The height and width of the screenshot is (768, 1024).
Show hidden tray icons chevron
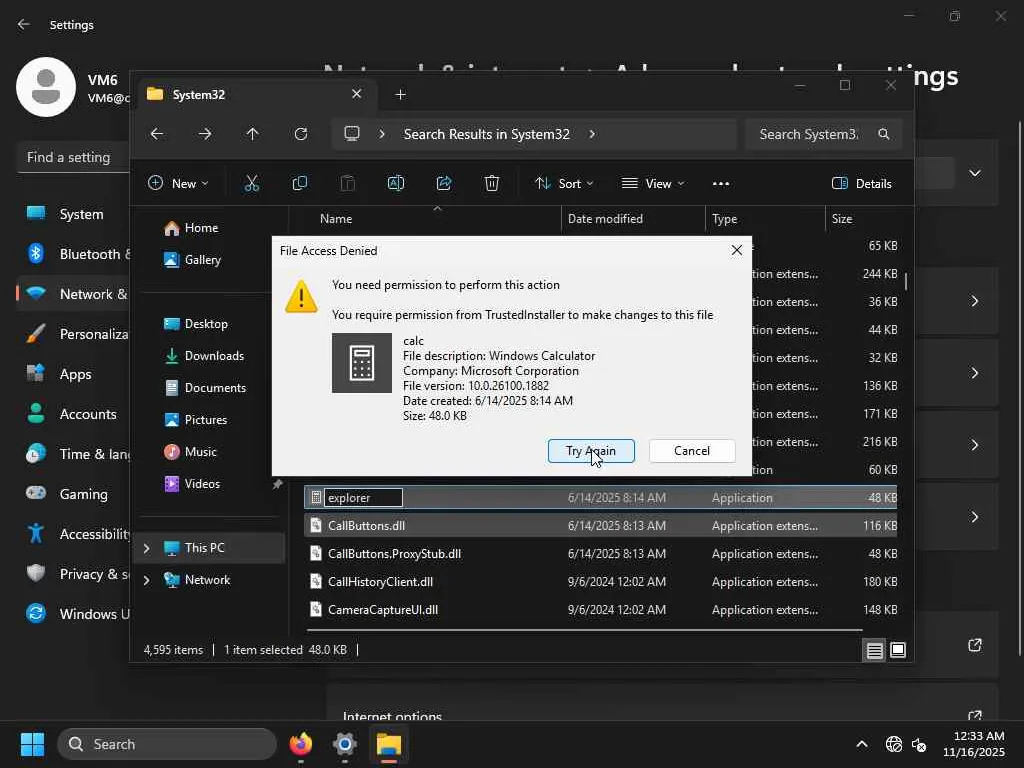pyautogui.click(x=862, y=744)
